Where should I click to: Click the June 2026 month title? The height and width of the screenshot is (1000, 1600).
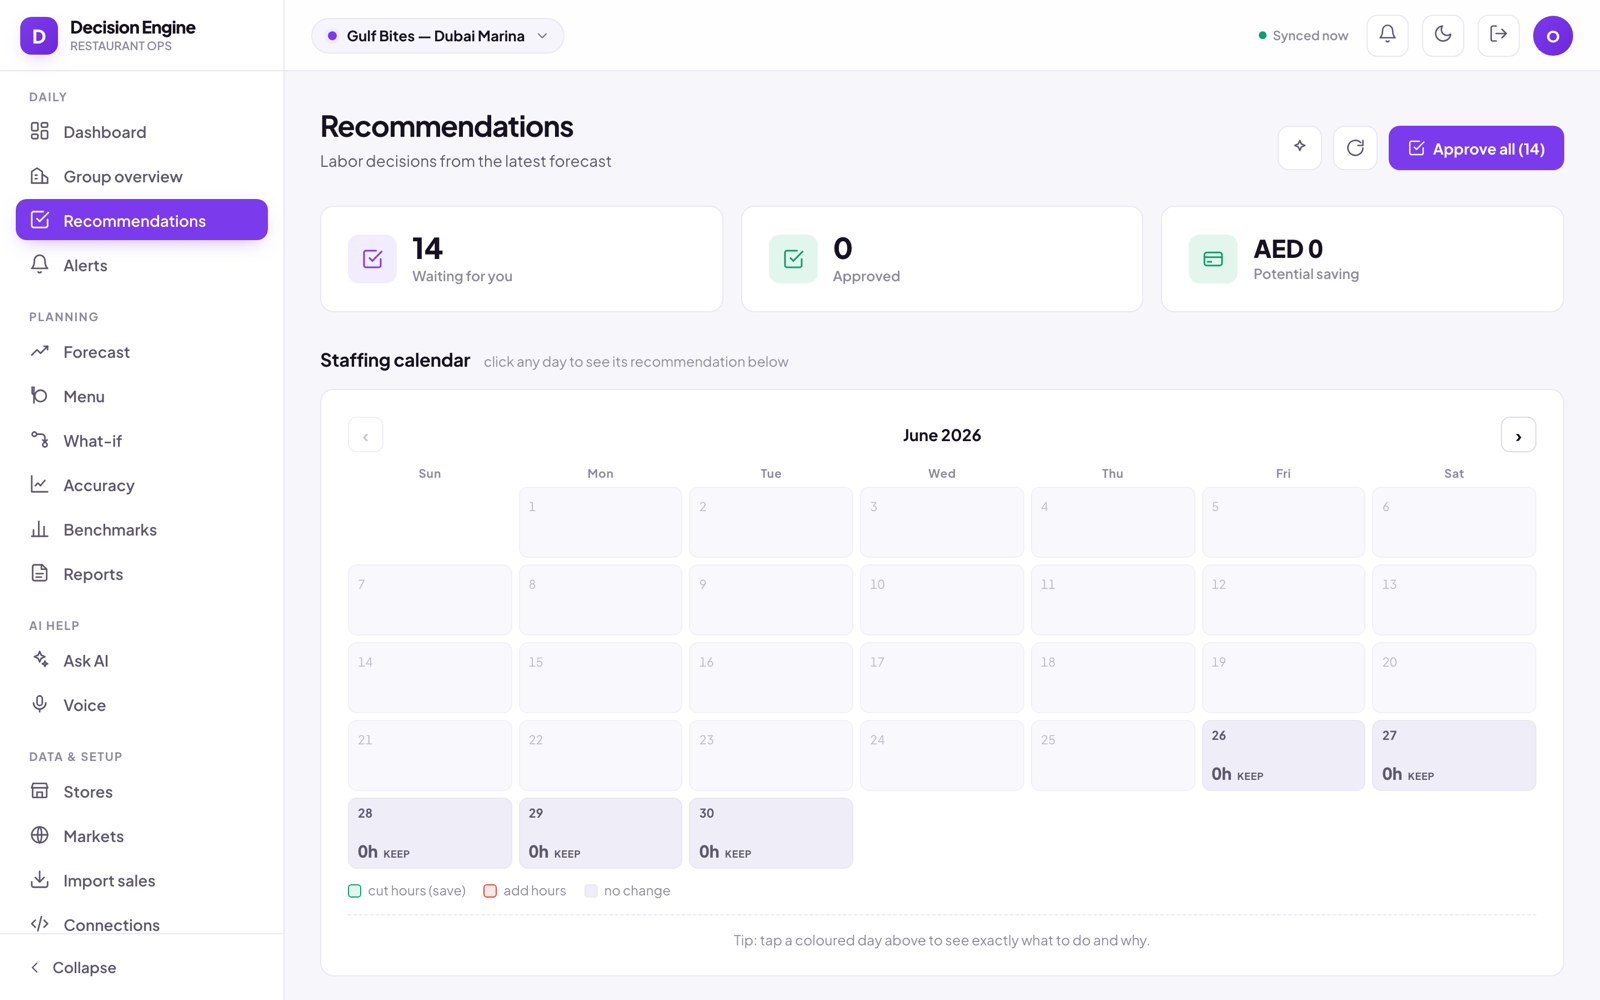(x=942, y=435)
